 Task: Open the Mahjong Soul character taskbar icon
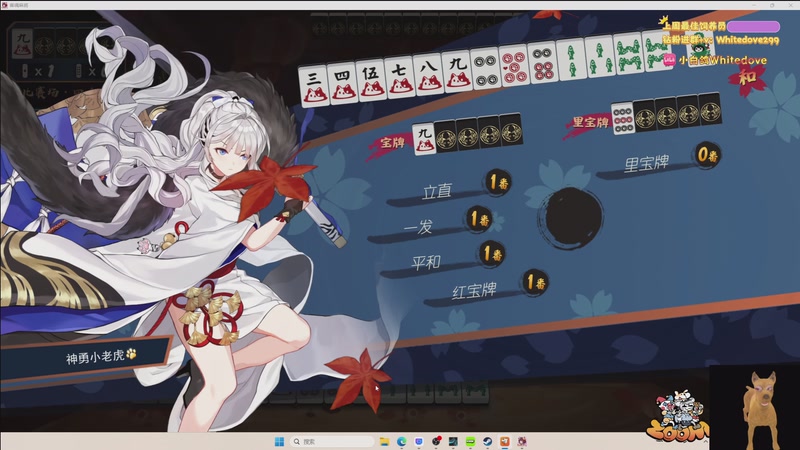point(522,441)
